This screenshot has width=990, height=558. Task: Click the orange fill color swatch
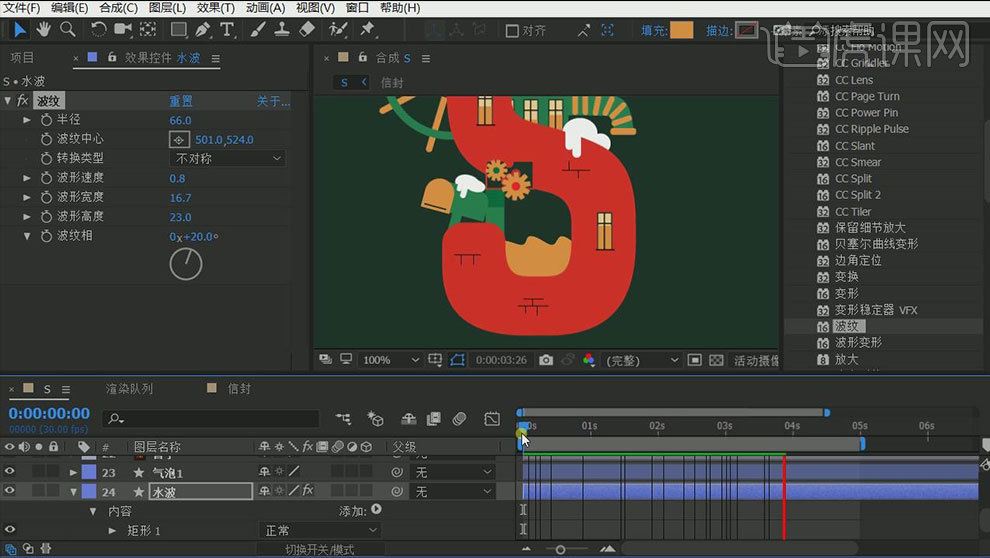[681, 30]
